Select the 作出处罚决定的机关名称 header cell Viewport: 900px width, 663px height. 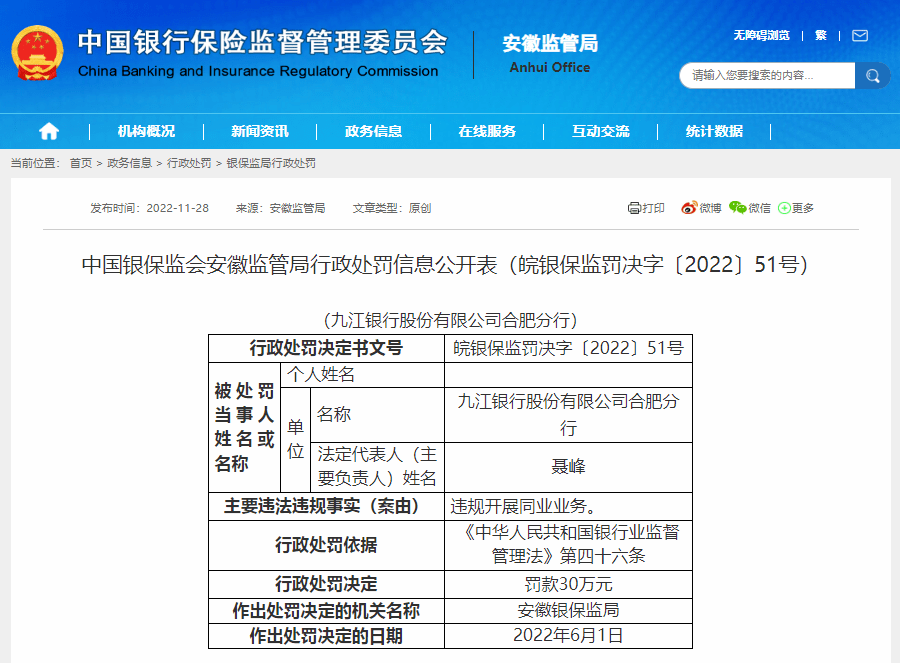point(326,611)
